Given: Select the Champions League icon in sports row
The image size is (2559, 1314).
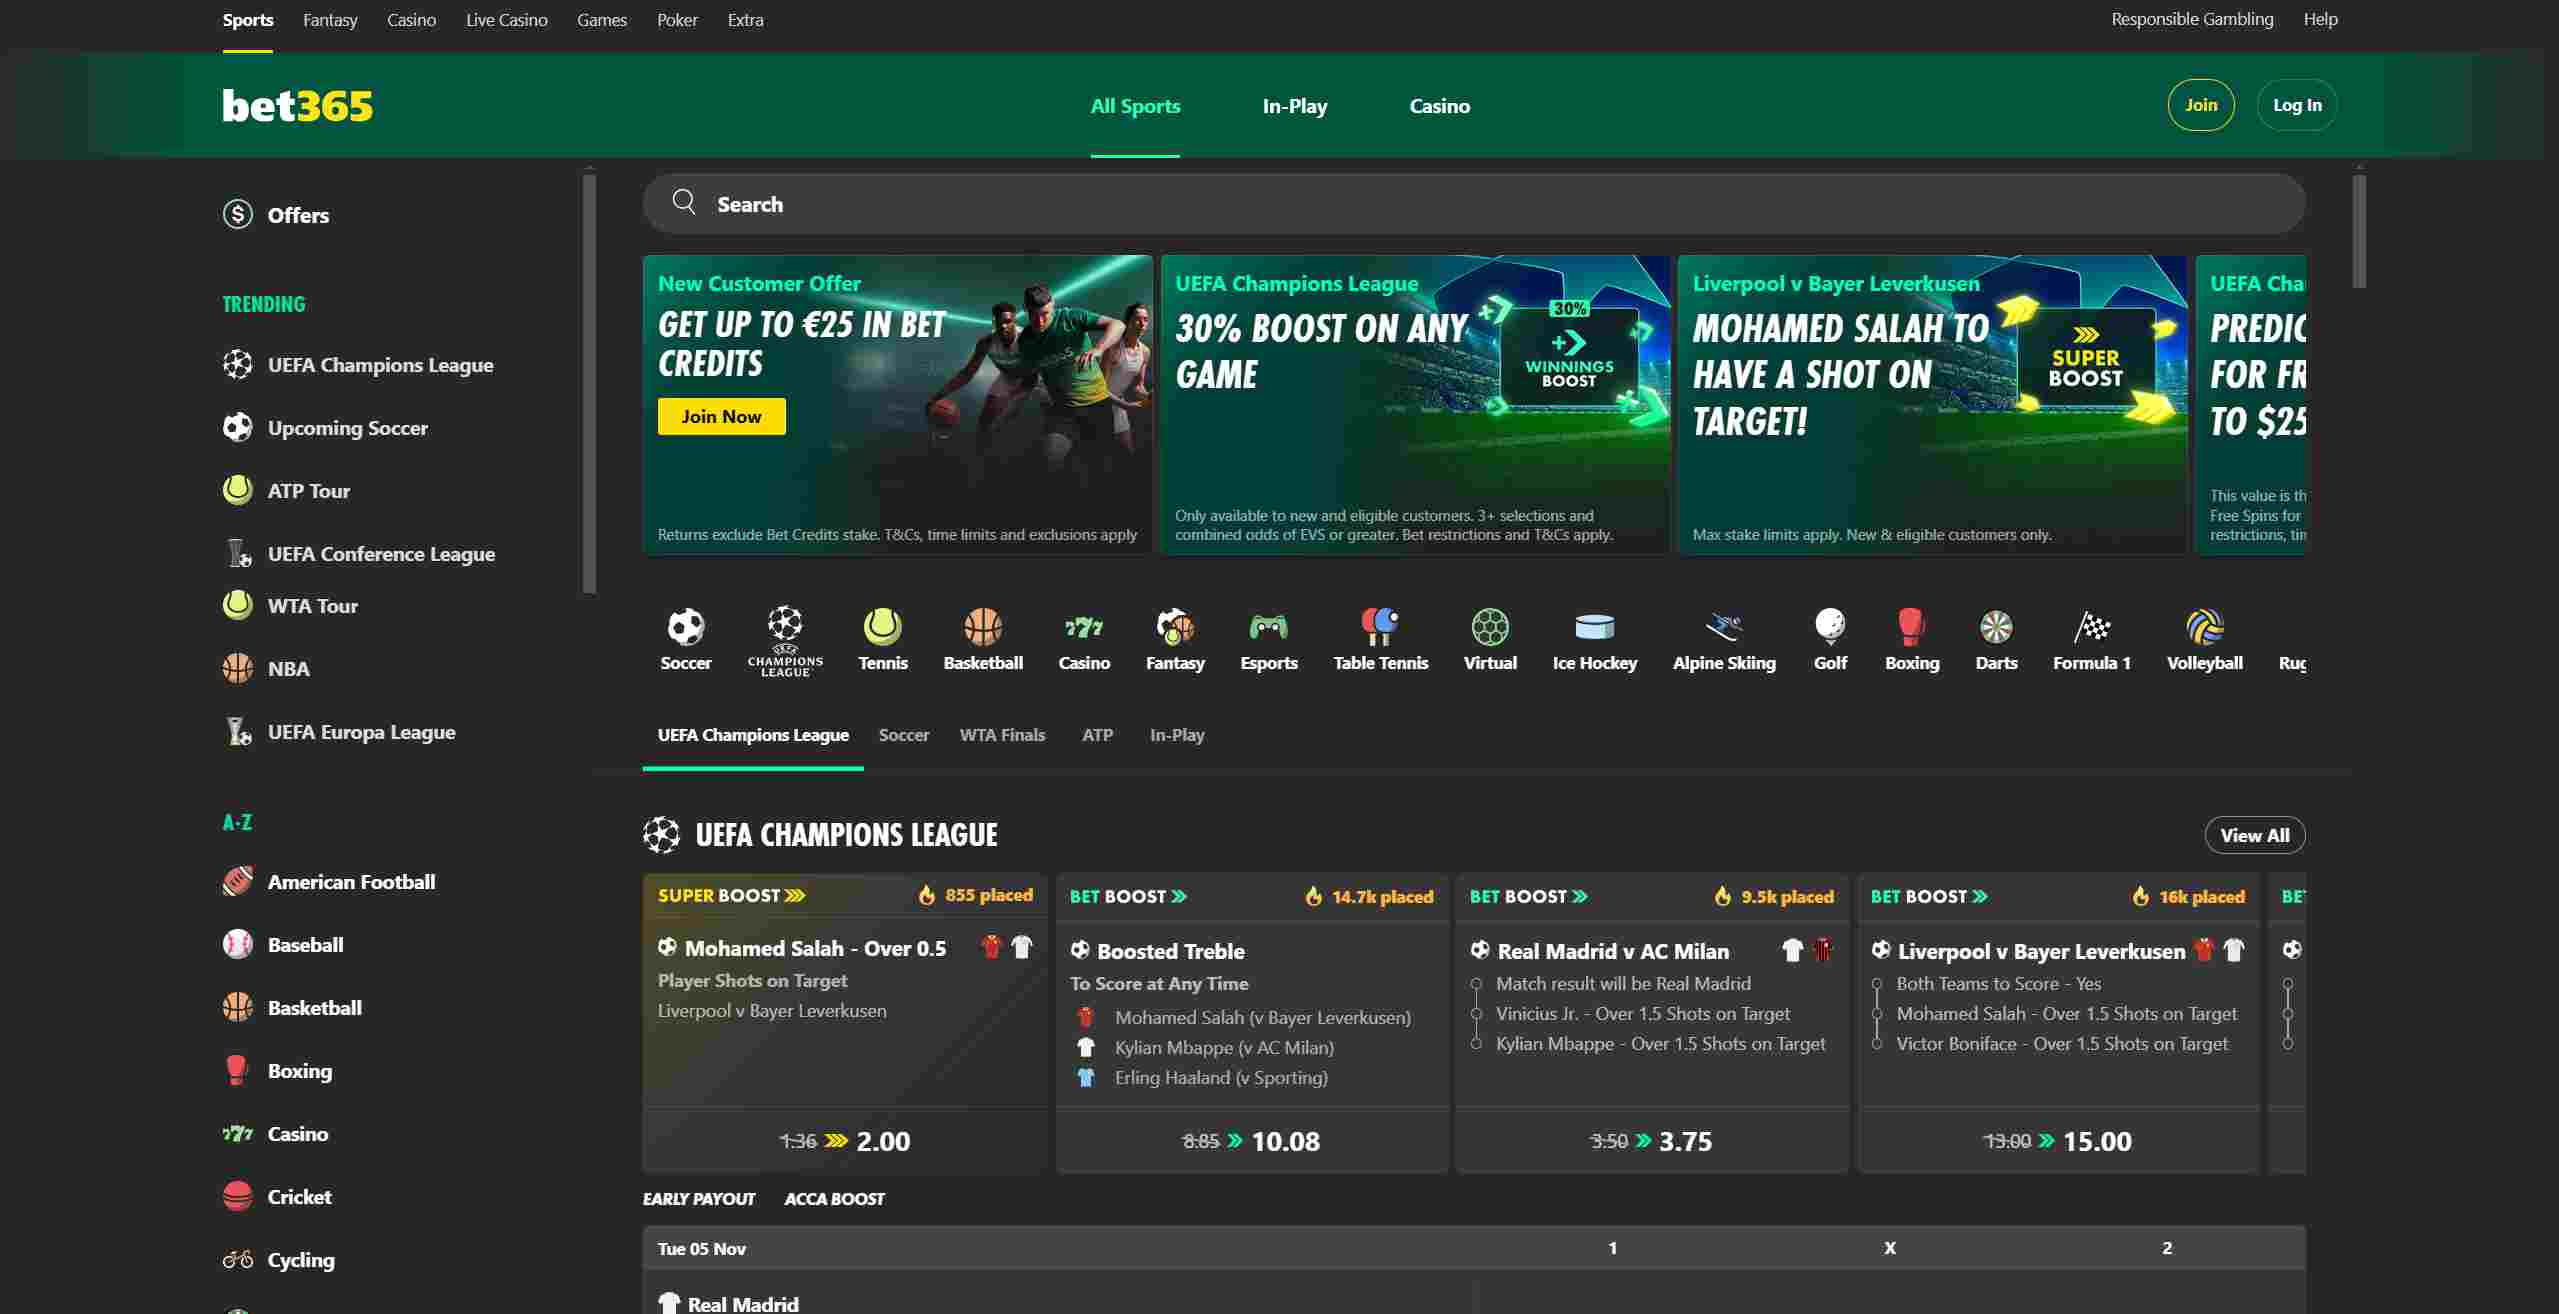Looking at the screenshot, I should point(785,641).
